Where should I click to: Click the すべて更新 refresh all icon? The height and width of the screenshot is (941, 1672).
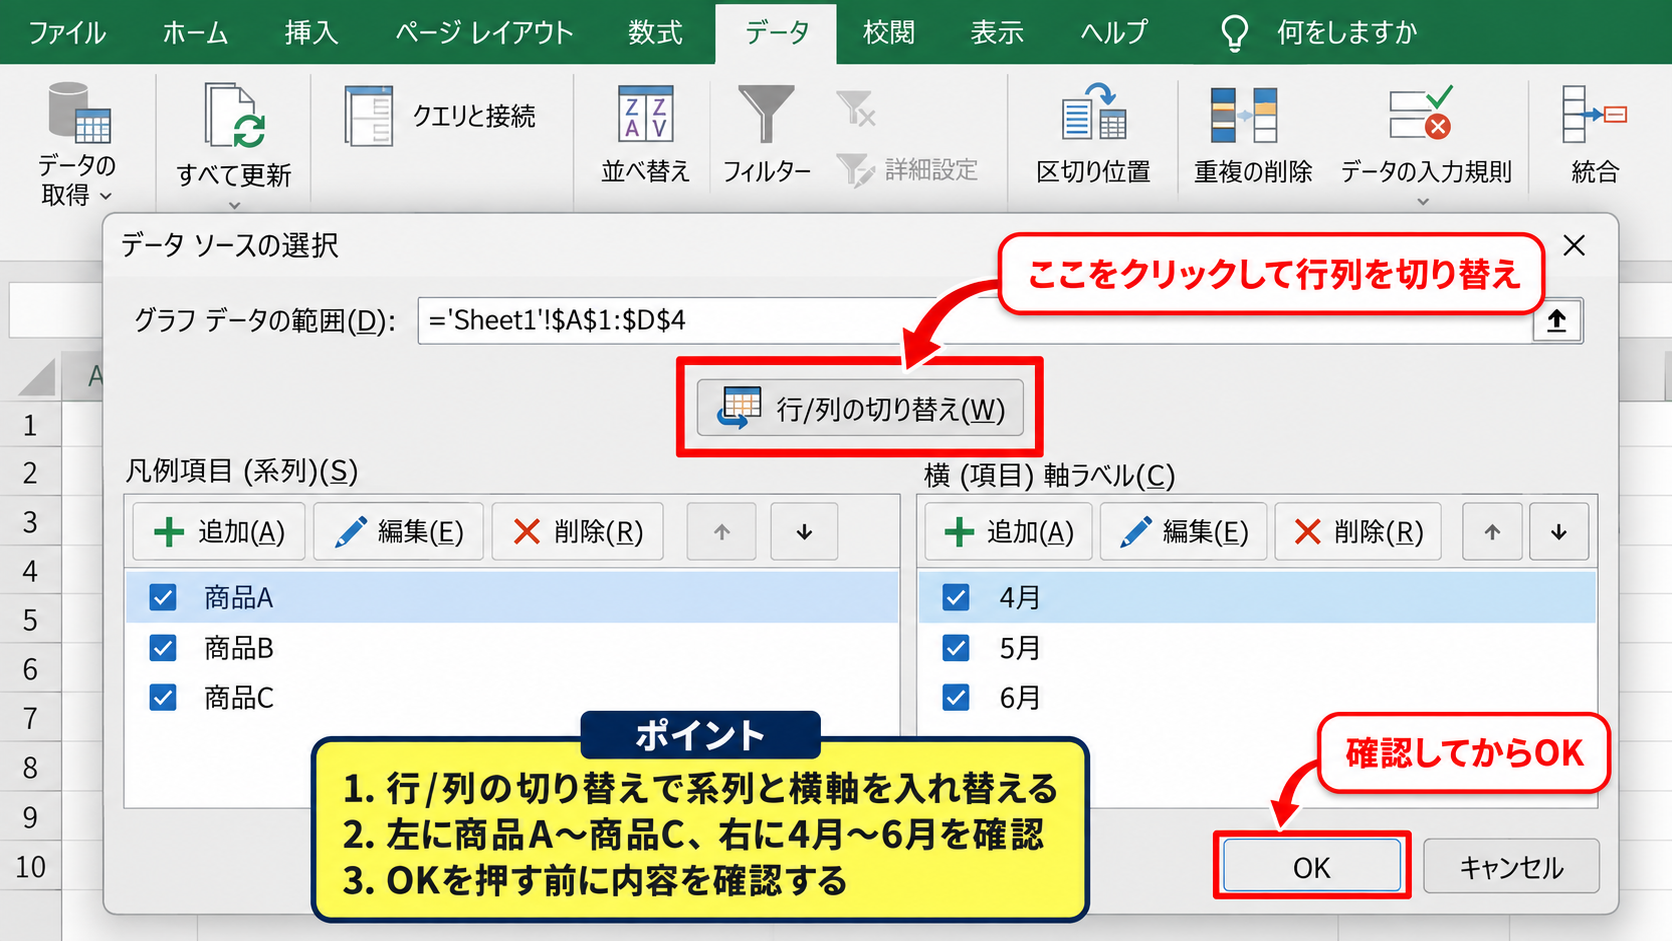234,116
